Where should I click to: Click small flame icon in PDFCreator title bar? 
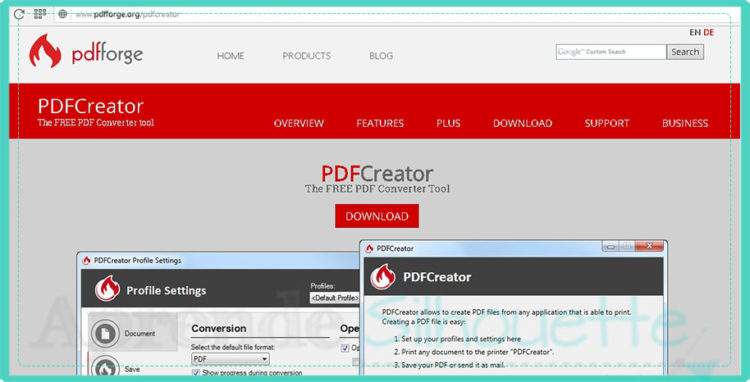pos(369,249)
